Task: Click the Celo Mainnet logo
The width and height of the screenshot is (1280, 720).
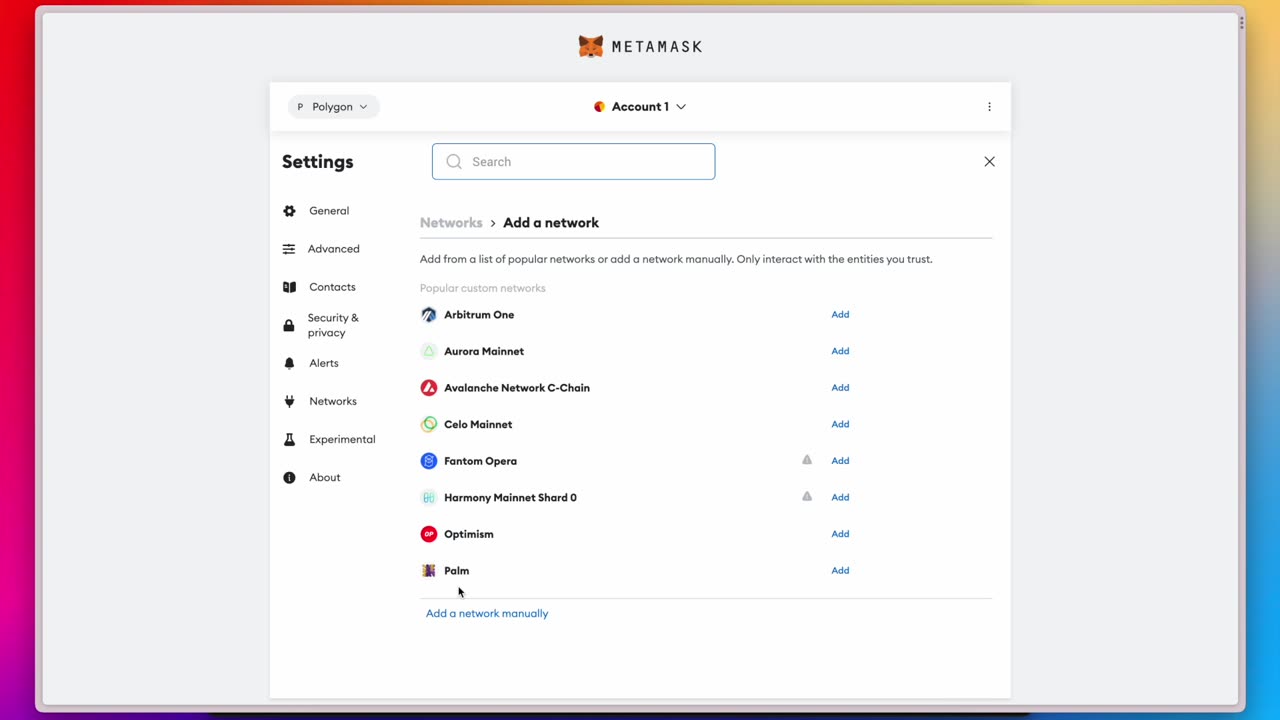Action: pos(429,424)
